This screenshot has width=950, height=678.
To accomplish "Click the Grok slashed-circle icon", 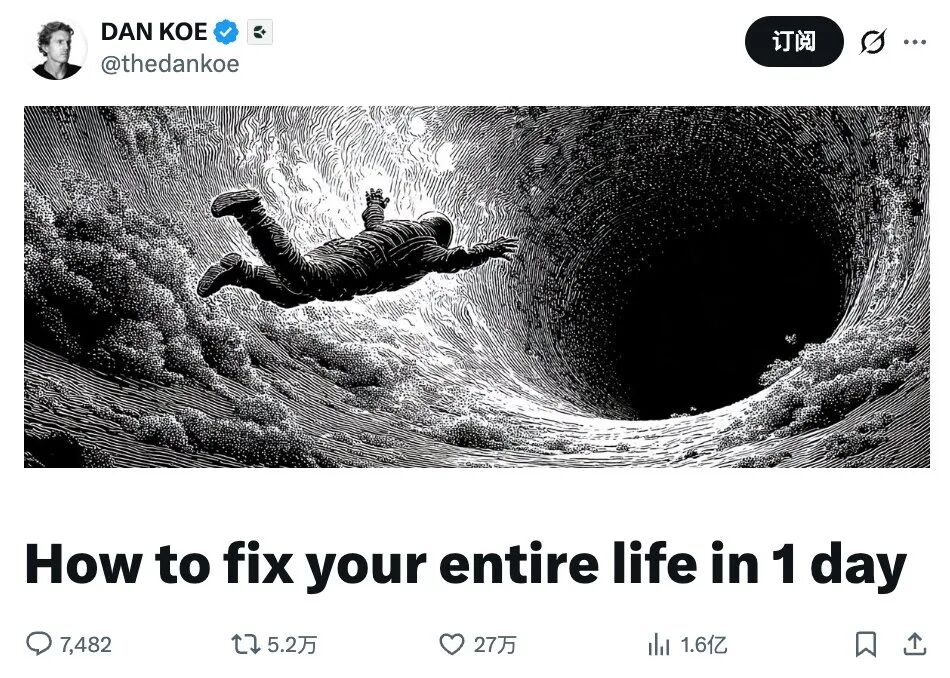I will click(x=873, y=41).
